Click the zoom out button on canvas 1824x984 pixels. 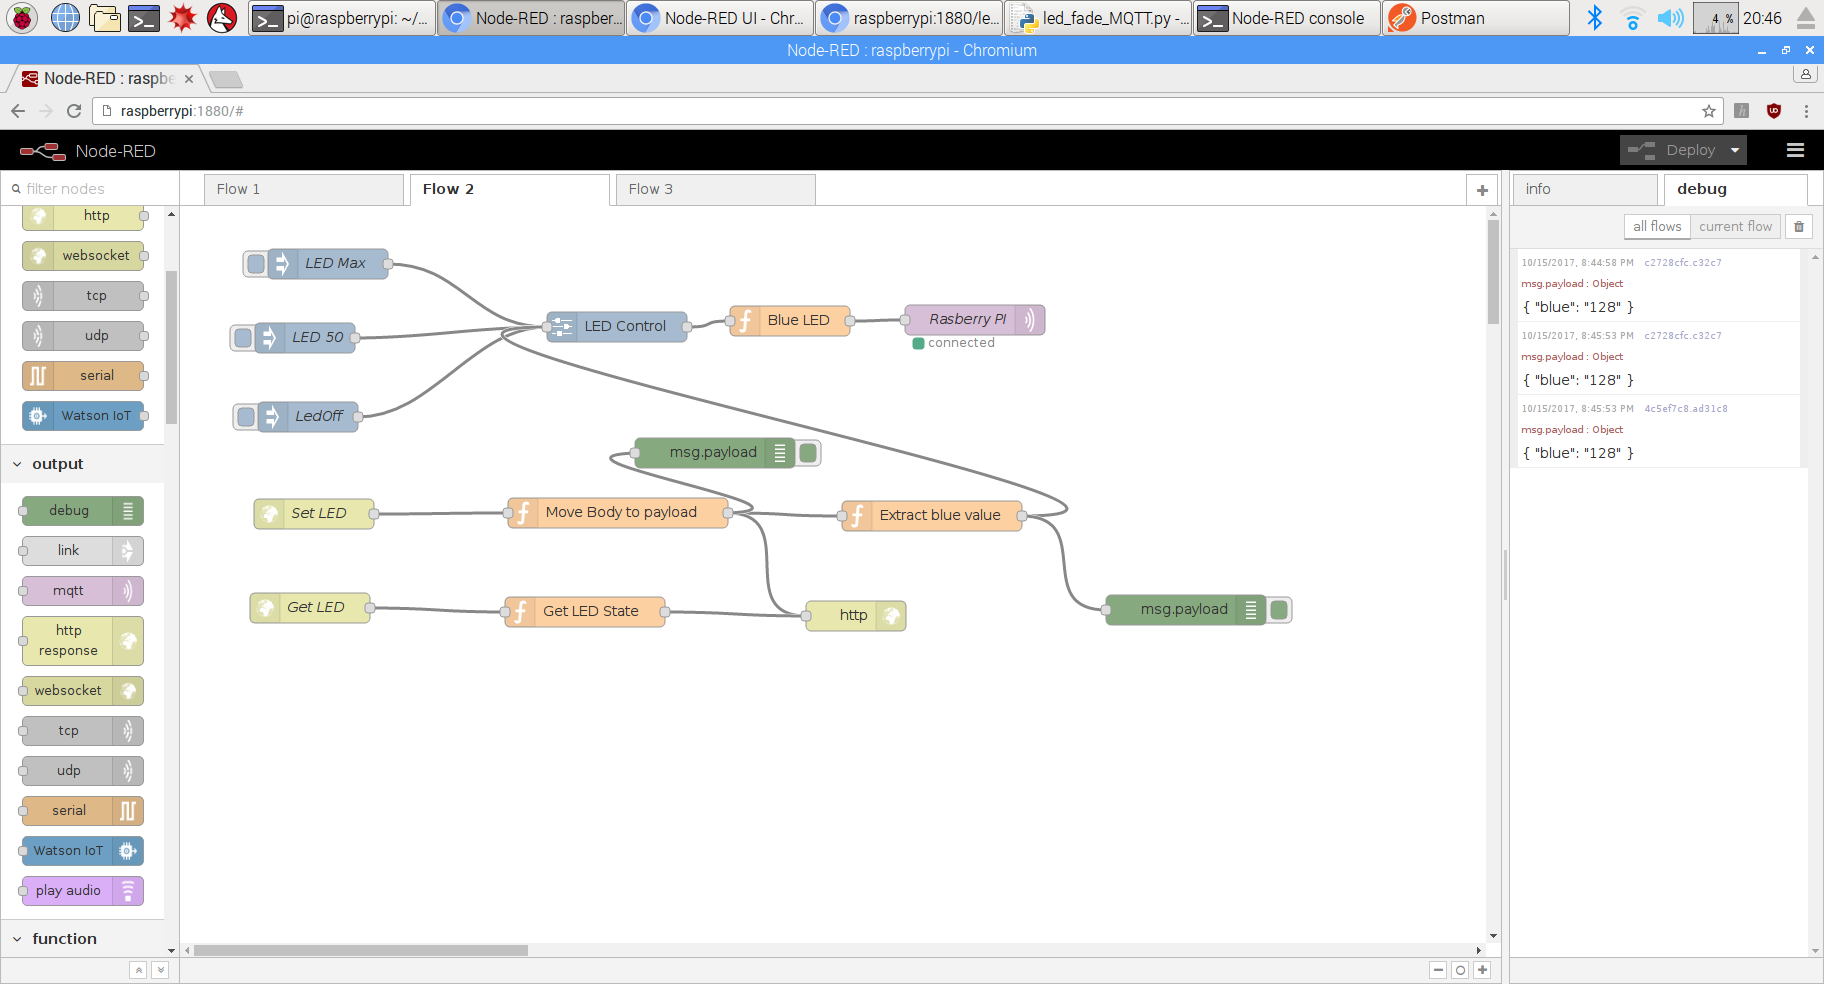click(x=1438, y=970)
